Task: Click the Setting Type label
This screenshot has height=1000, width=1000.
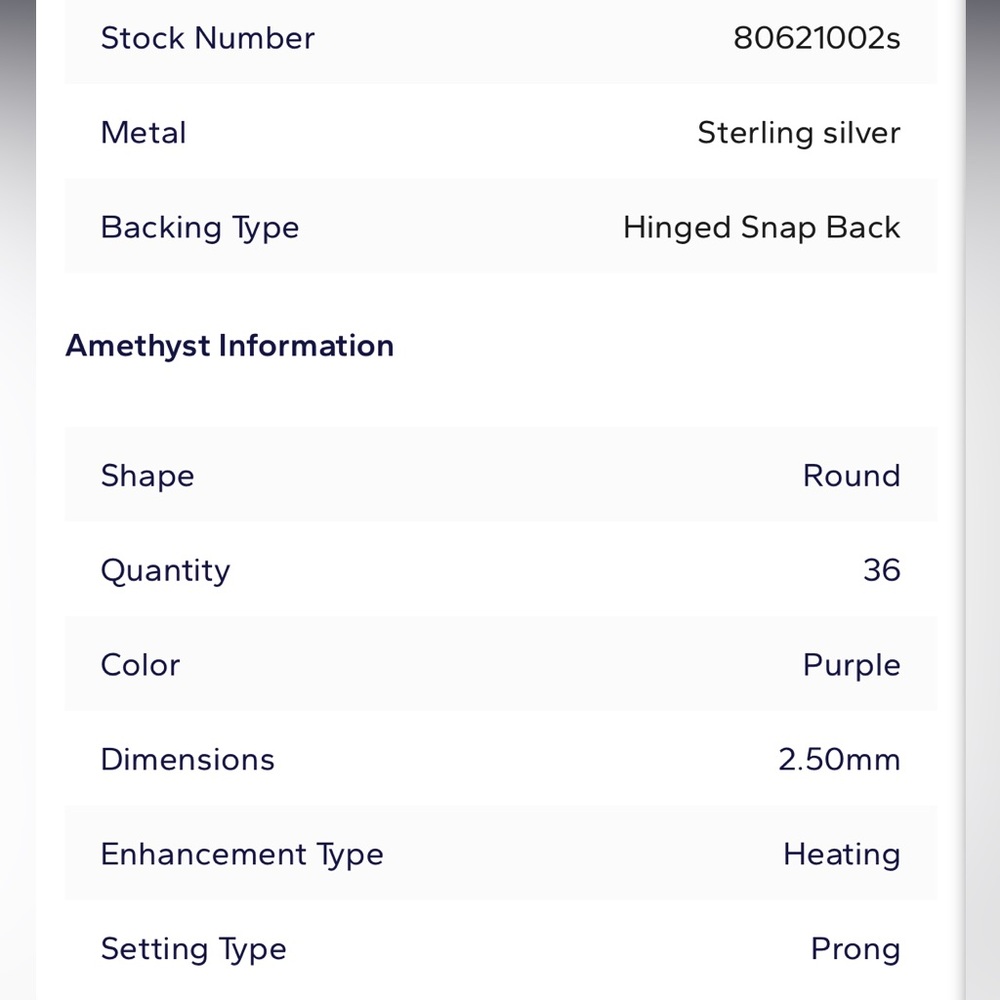Action: 194,950
